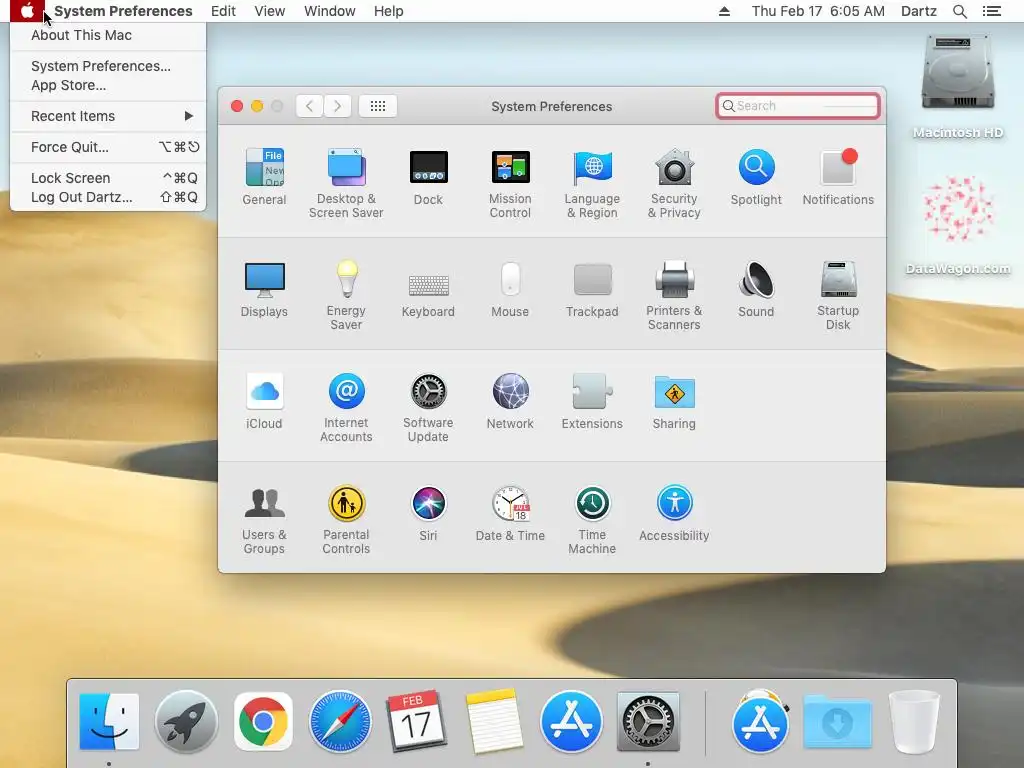The width and height of the screenshot is (1024, 768).
Task: Open Printers & Scanners preferences
Action: (x=674, y=295)
